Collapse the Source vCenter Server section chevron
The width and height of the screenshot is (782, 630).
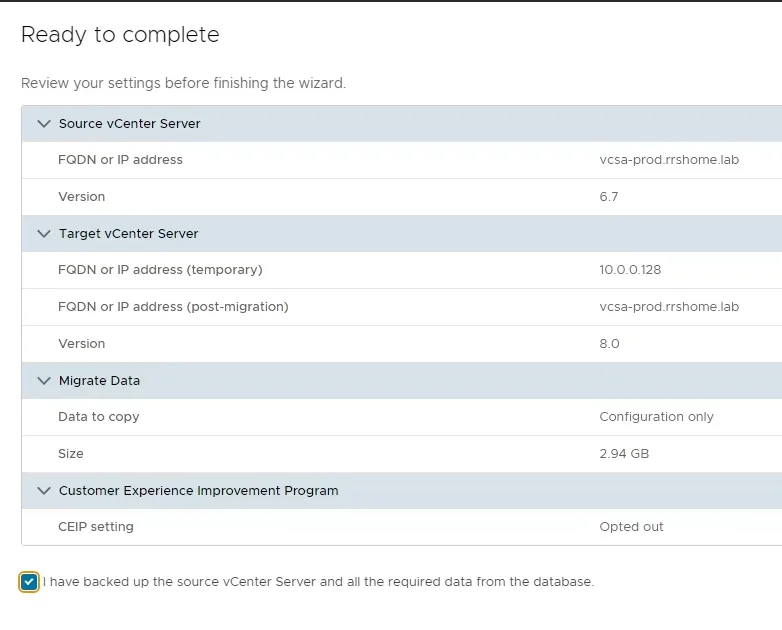(43, 124)
